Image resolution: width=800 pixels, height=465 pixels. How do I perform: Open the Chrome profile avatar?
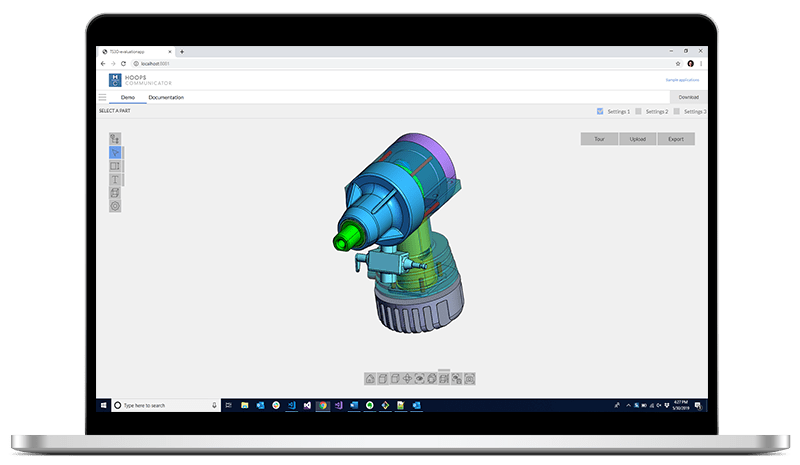690,64
